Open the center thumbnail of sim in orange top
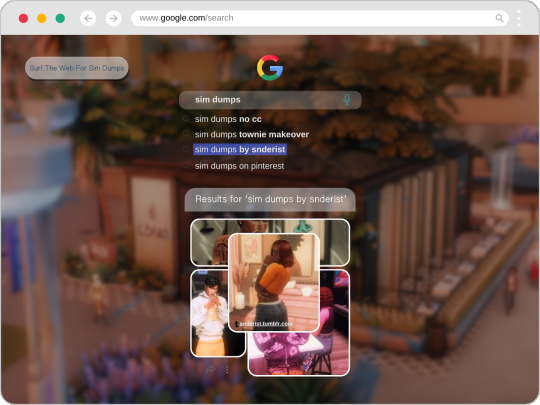 tap(274, 282)
